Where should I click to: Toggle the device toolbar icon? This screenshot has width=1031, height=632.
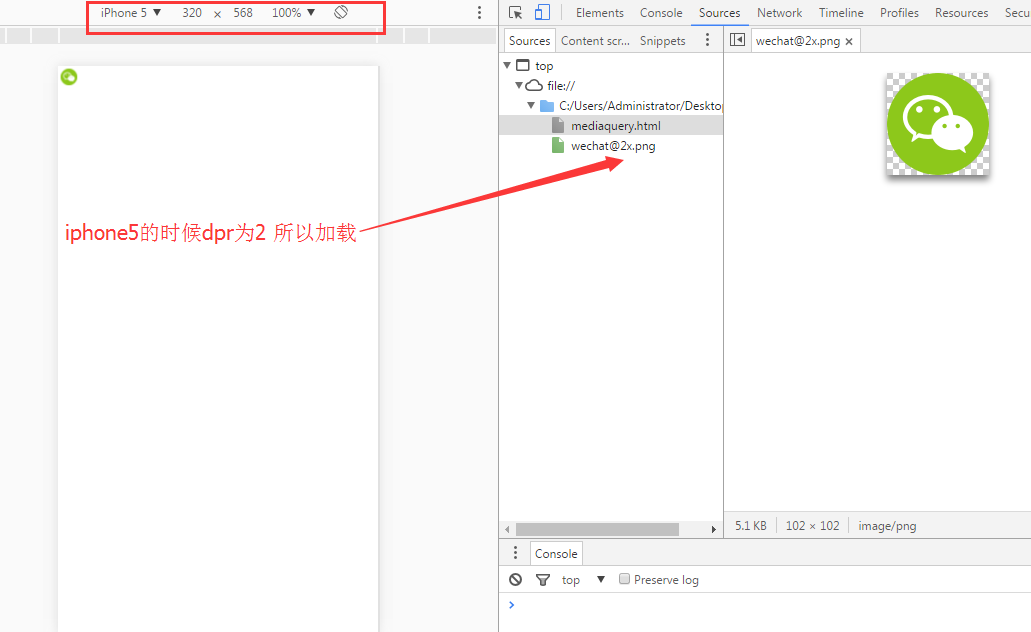click(x=542, y=12)
